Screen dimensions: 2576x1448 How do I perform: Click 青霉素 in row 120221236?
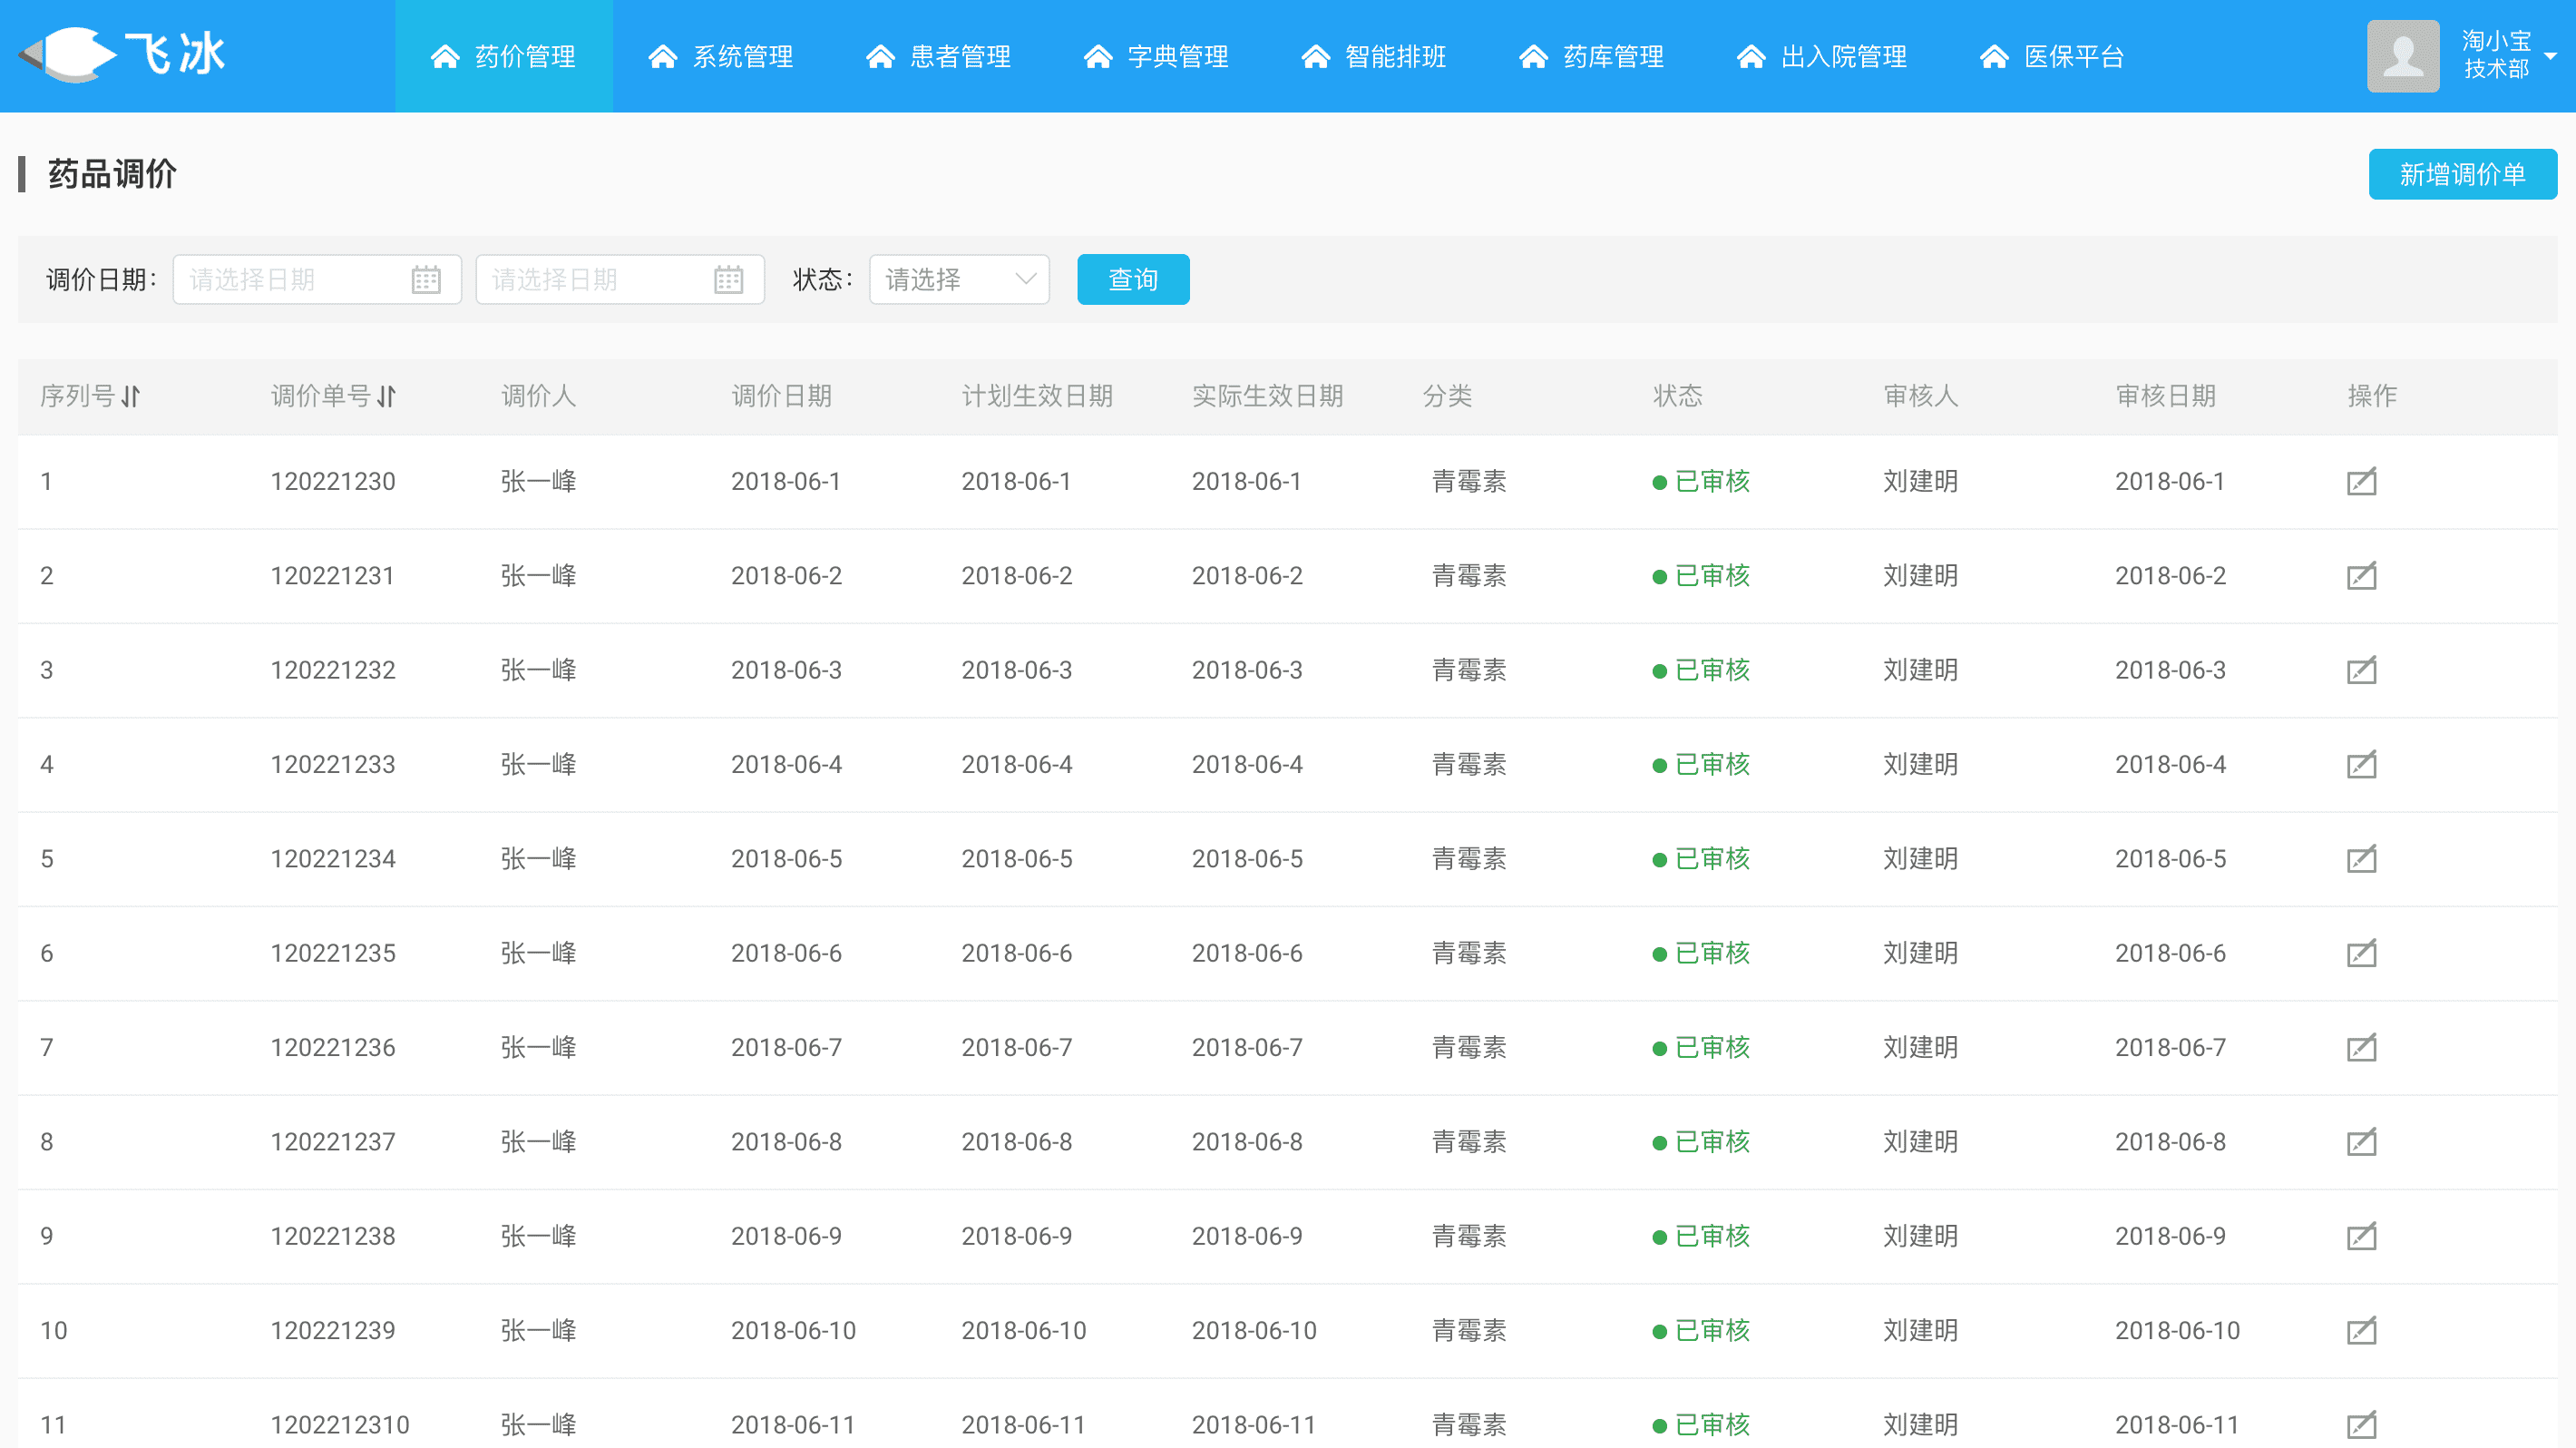pos(1469,1047)
